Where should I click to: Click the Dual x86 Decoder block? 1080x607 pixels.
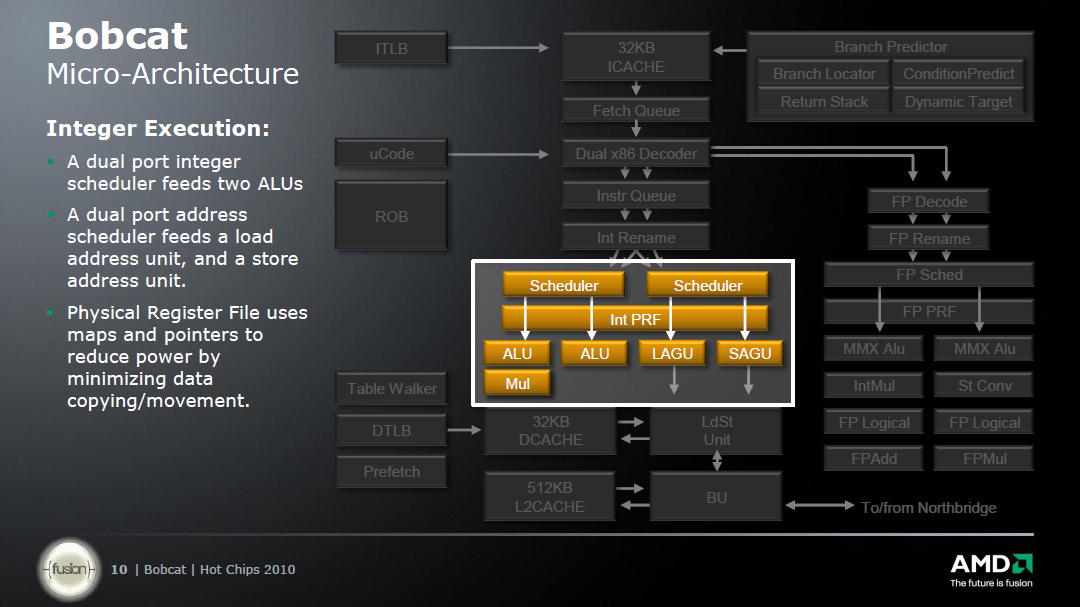pos(635,154)
